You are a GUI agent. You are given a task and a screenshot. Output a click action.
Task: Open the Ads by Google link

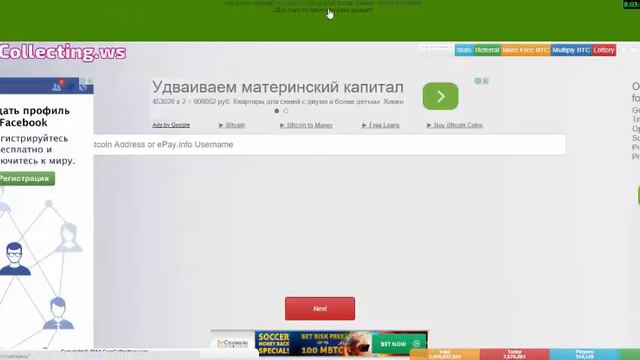point(171,125)
